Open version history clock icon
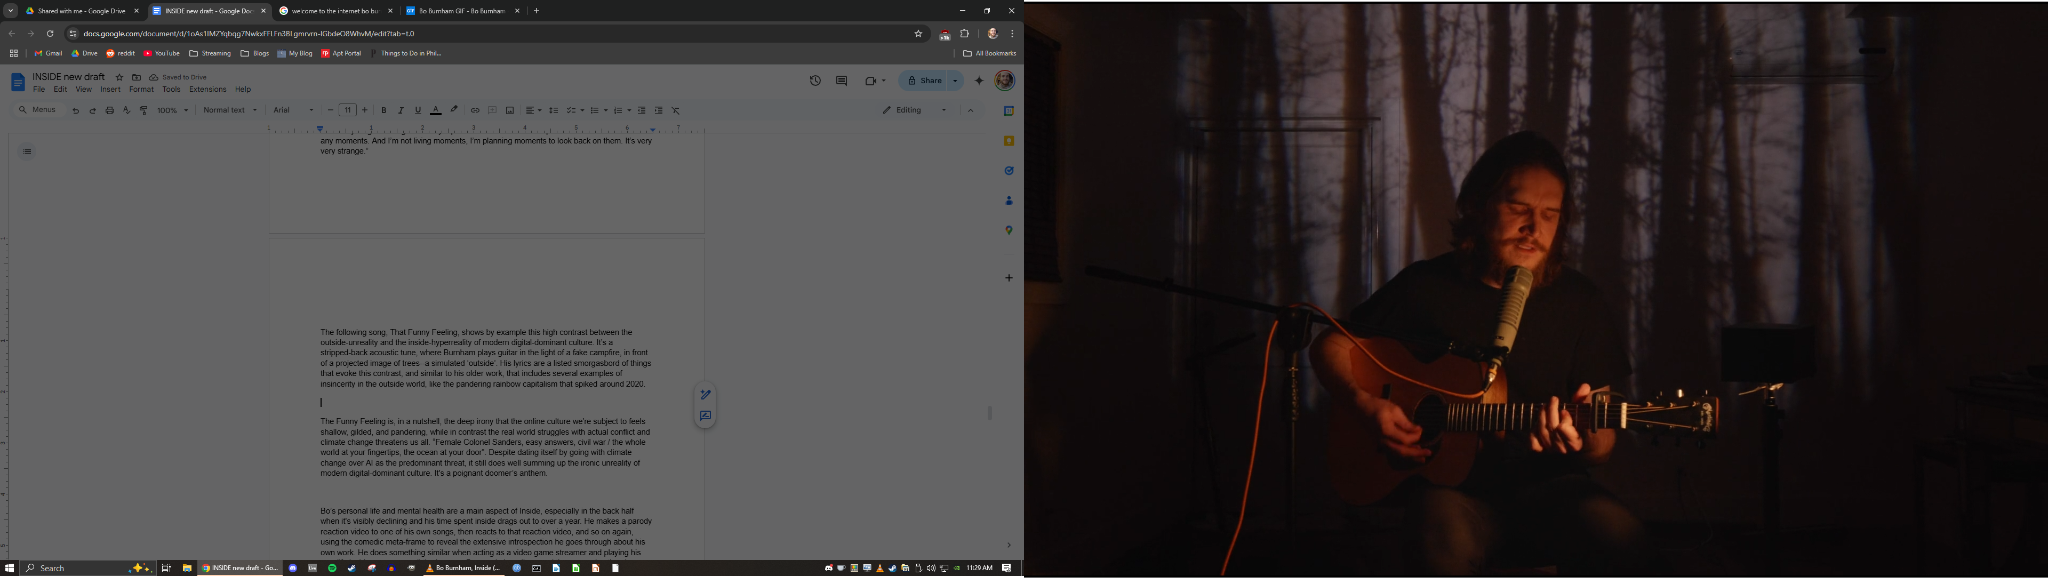 (815, 81)
